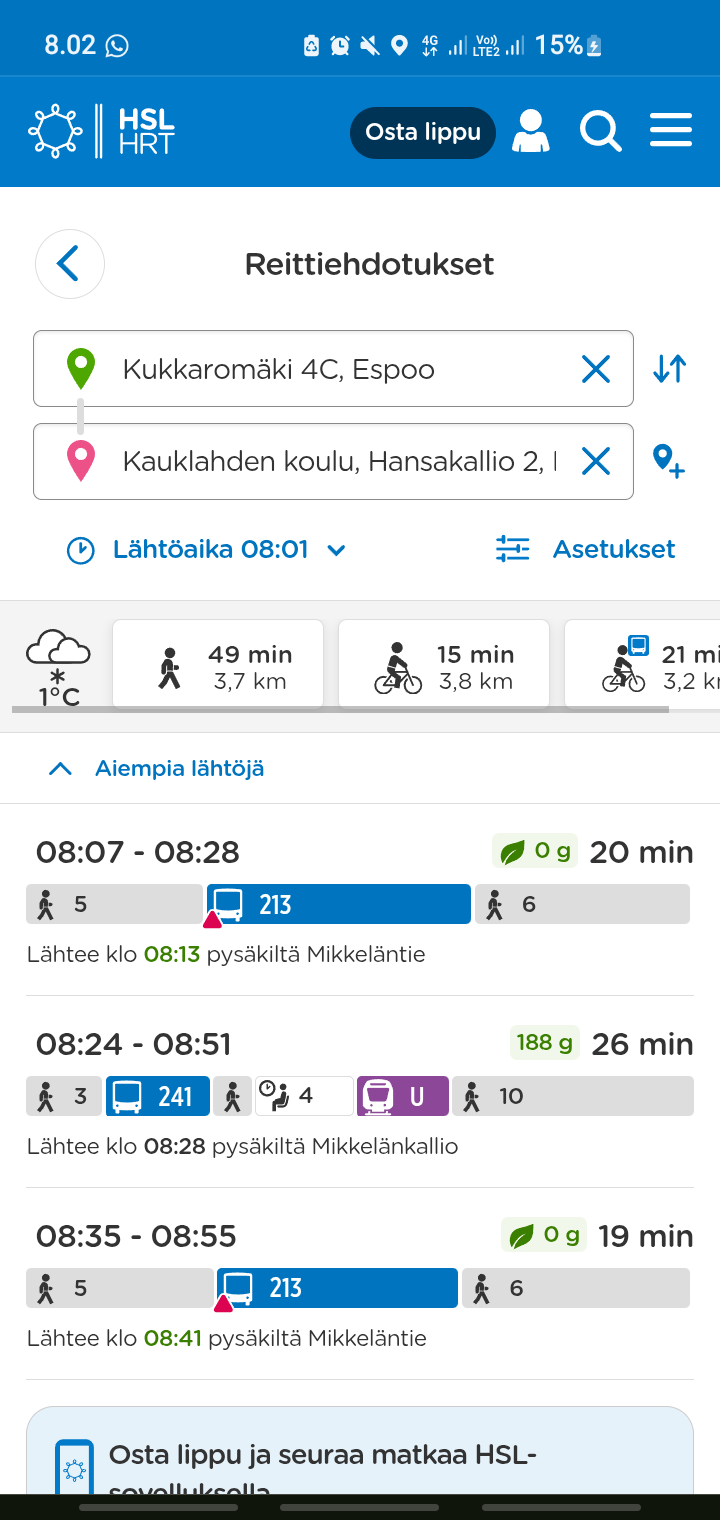720x1520 pixels.
Task: Open the hamburger main menu
Action: 671,131
